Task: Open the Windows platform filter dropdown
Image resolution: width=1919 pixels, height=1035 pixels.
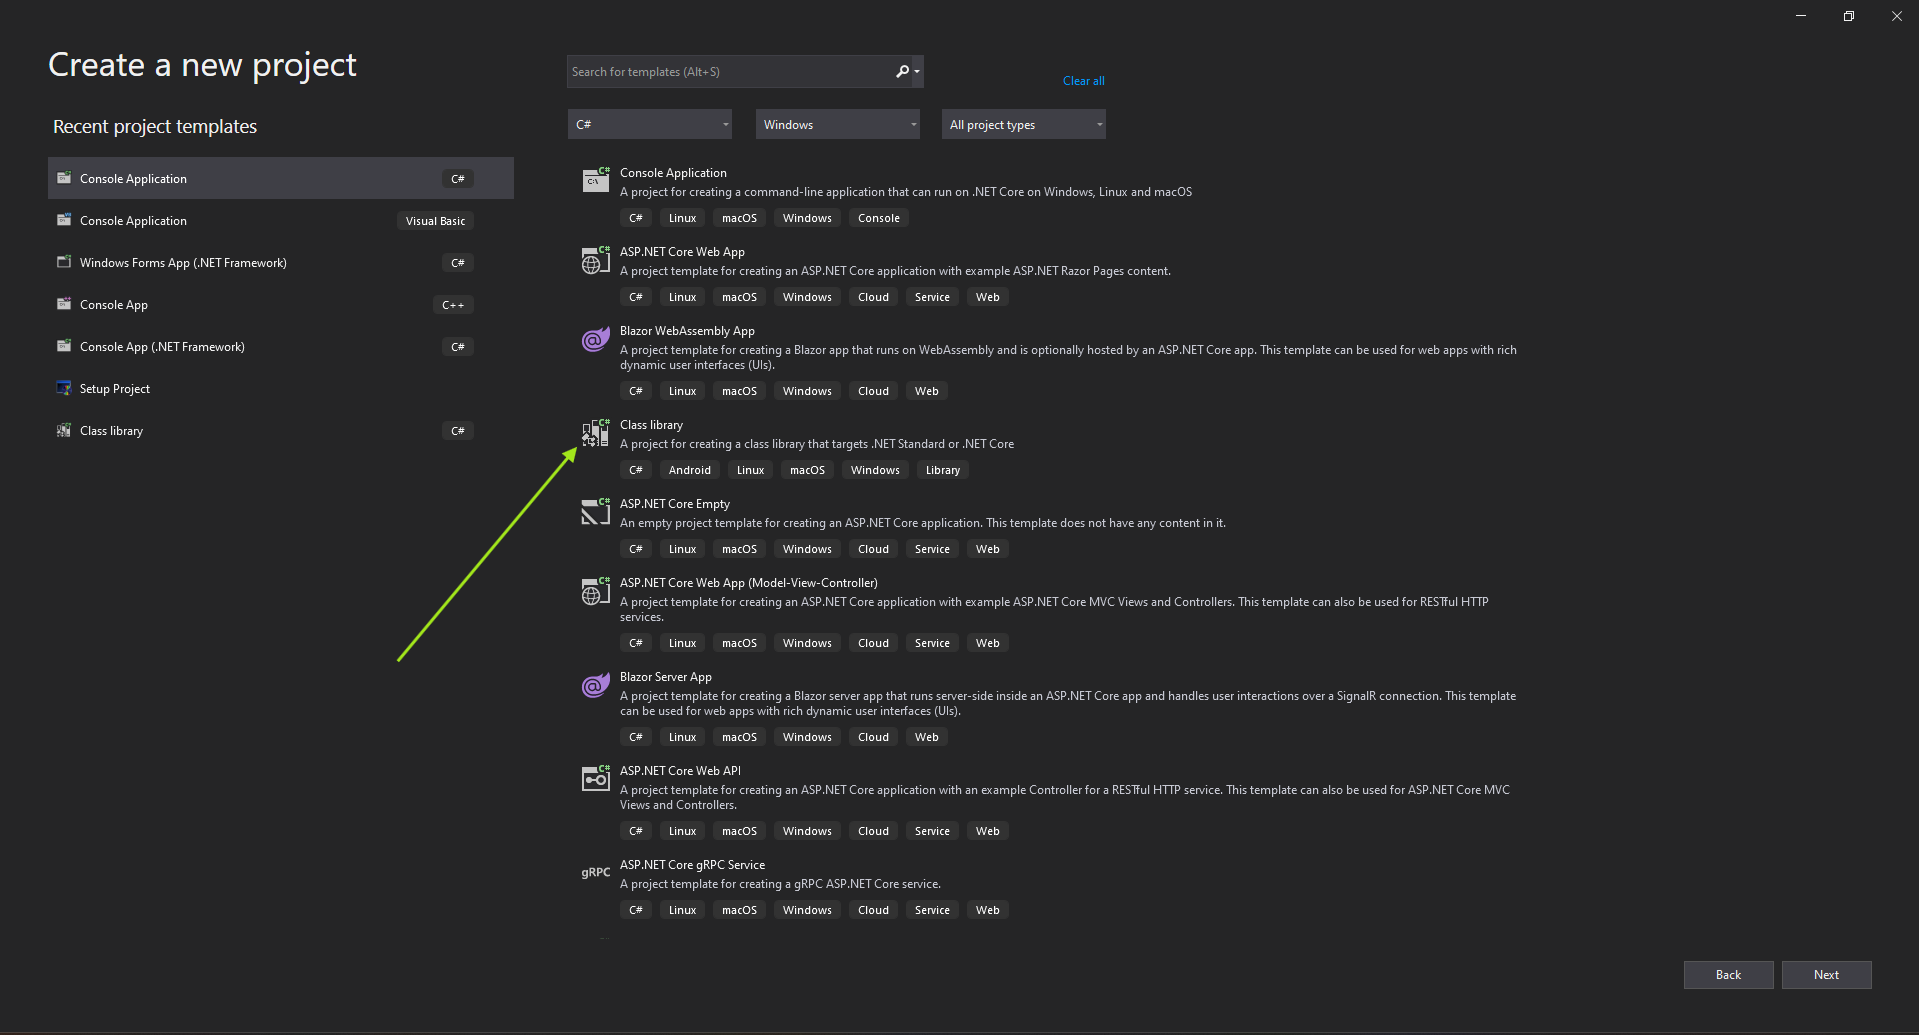Action: pos(838,124)
